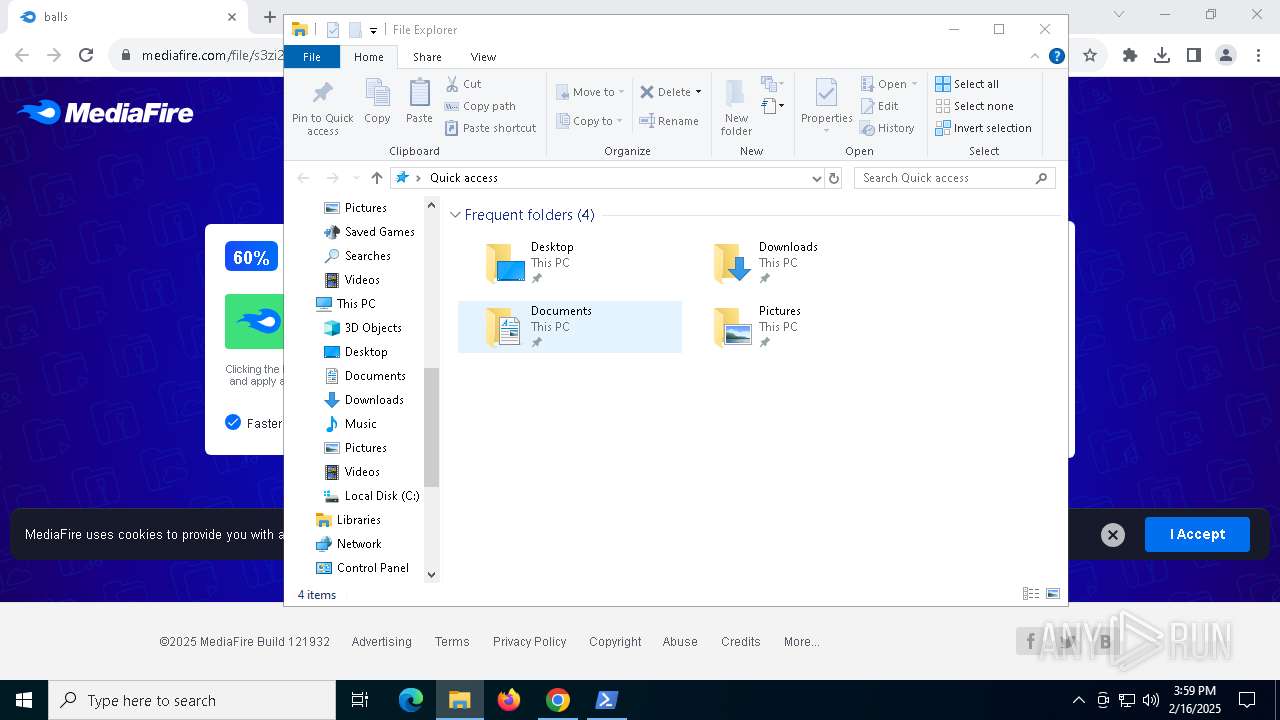1280x720 pixels.
Task: Click Edit in Open group
Action: point(879,106)
